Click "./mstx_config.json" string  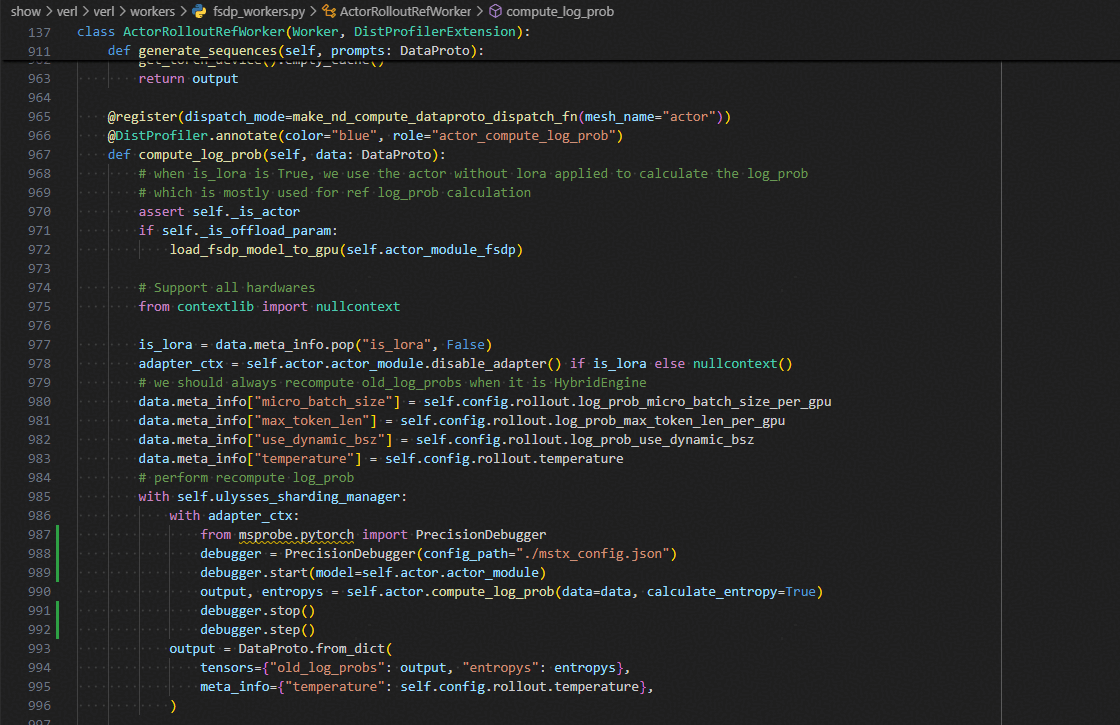(x=593, y=554)
